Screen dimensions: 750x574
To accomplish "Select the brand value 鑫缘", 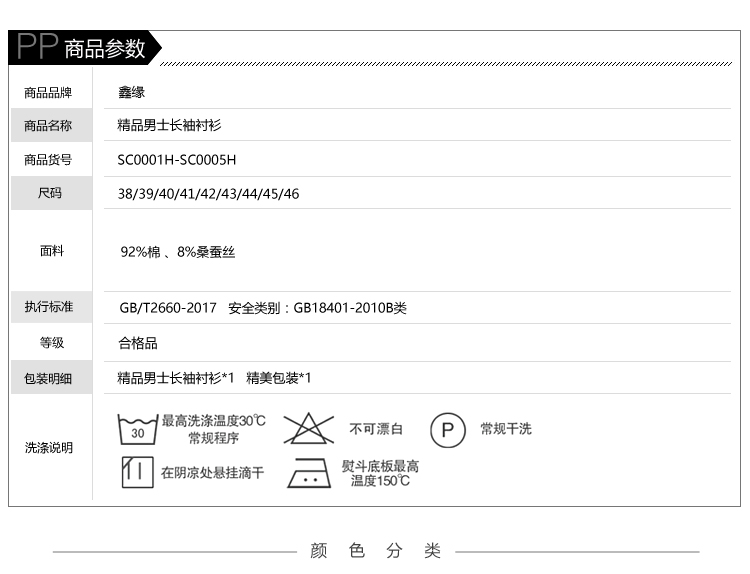I will click(132, 92).
